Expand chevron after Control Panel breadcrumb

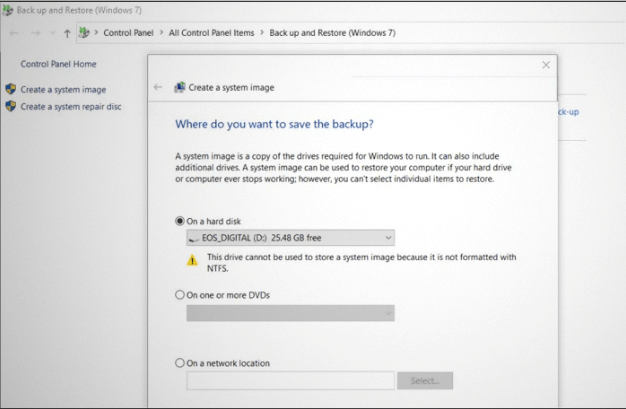[161, 32]
